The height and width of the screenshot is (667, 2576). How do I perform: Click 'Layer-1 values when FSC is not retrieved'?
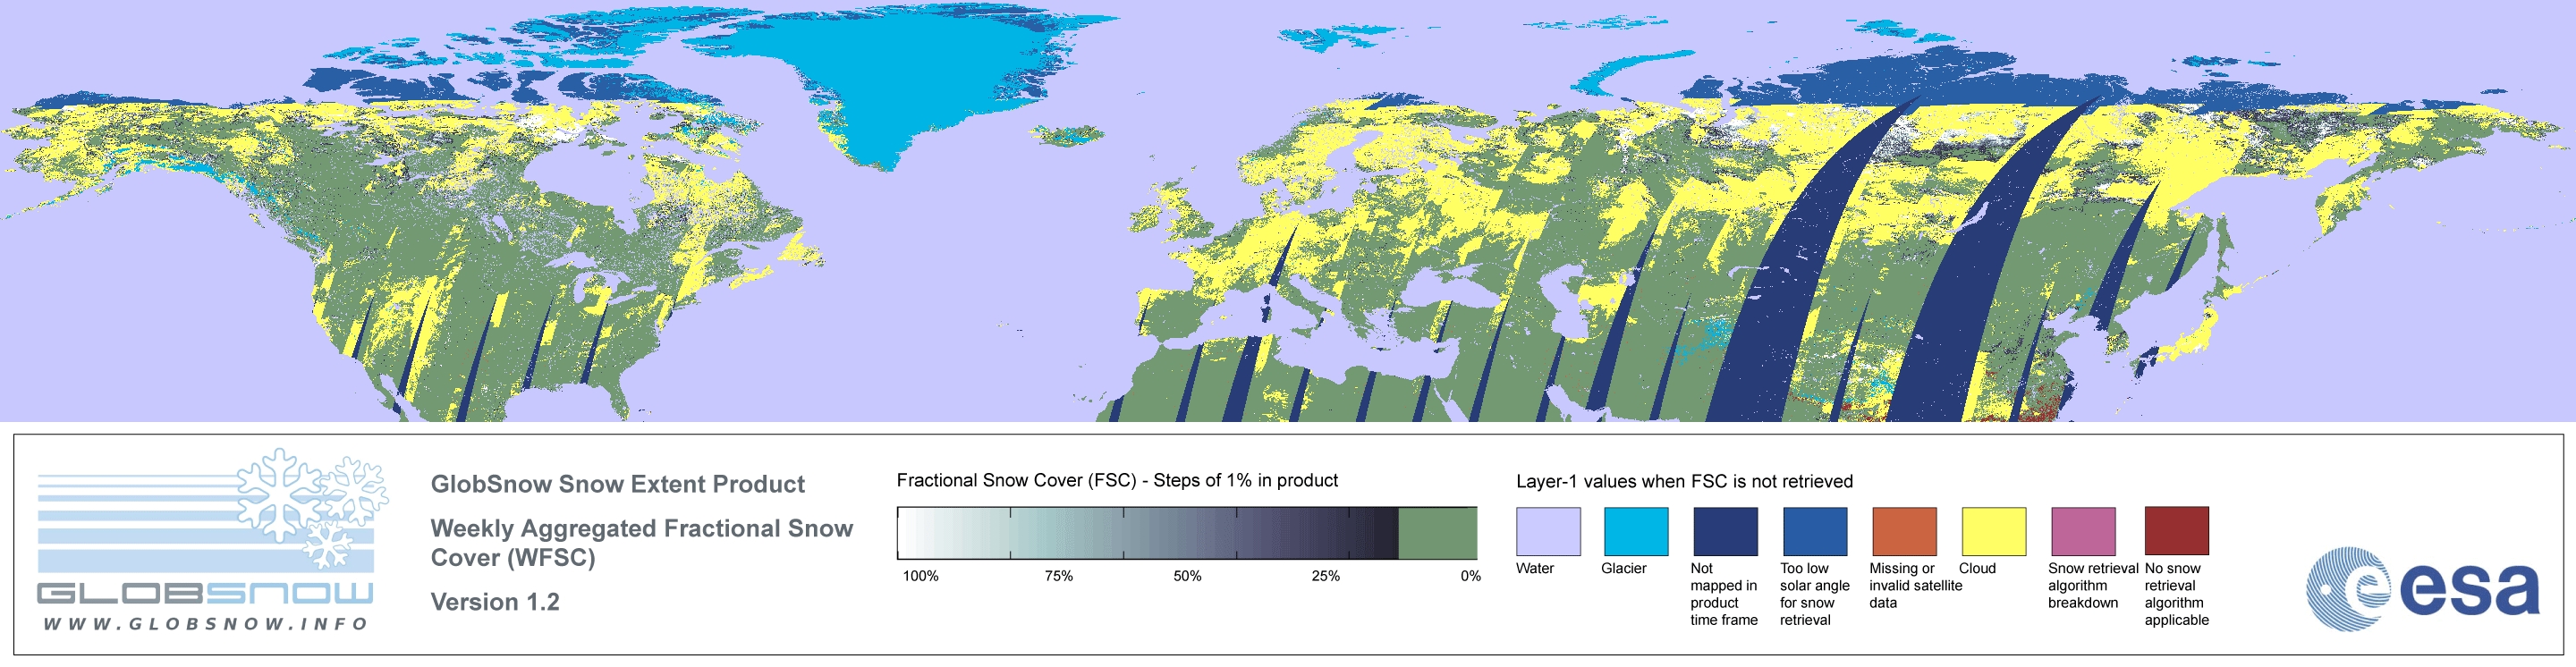1684,481
